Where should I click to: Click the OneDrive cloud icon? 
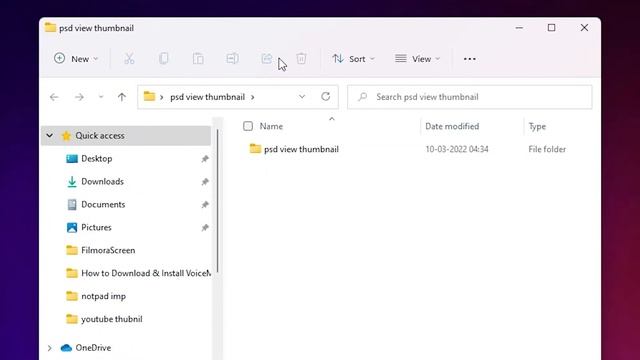tap(66, 348)
